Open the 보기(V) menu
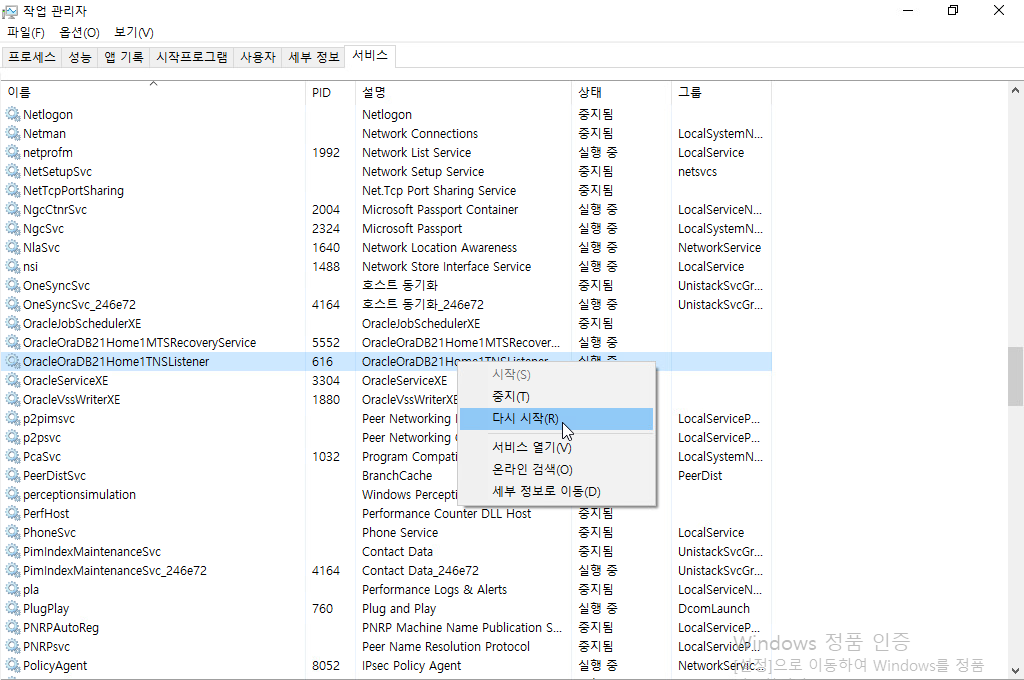Image resolution: width=1024 pixels, height=680 pixels. pyautogui.click(x=133, y=32)
